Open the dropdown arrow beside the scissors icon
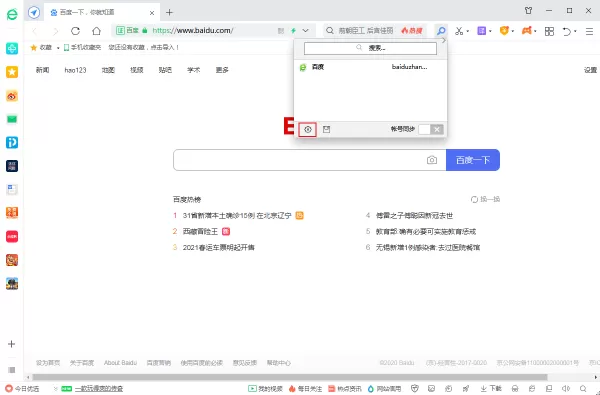Screen dimensions: 600x395 [468, 31]
